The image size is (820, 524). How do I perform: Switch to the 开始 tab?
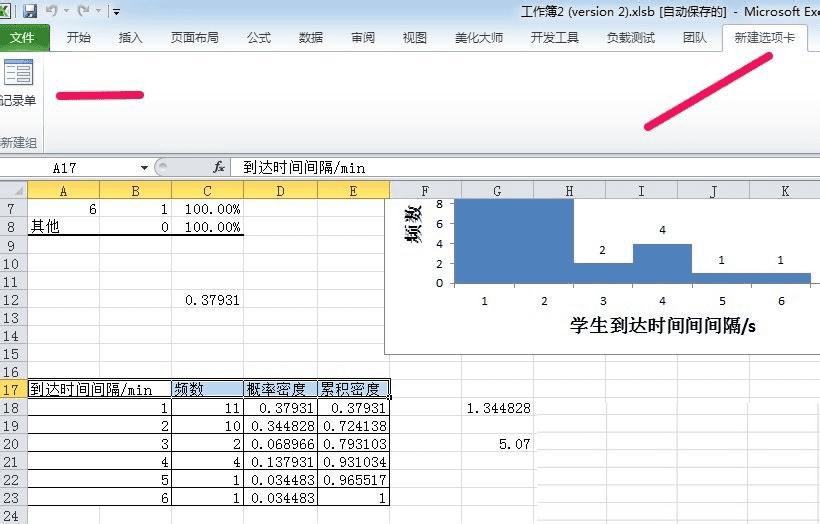pyautogui.click(x=78, y=38)
